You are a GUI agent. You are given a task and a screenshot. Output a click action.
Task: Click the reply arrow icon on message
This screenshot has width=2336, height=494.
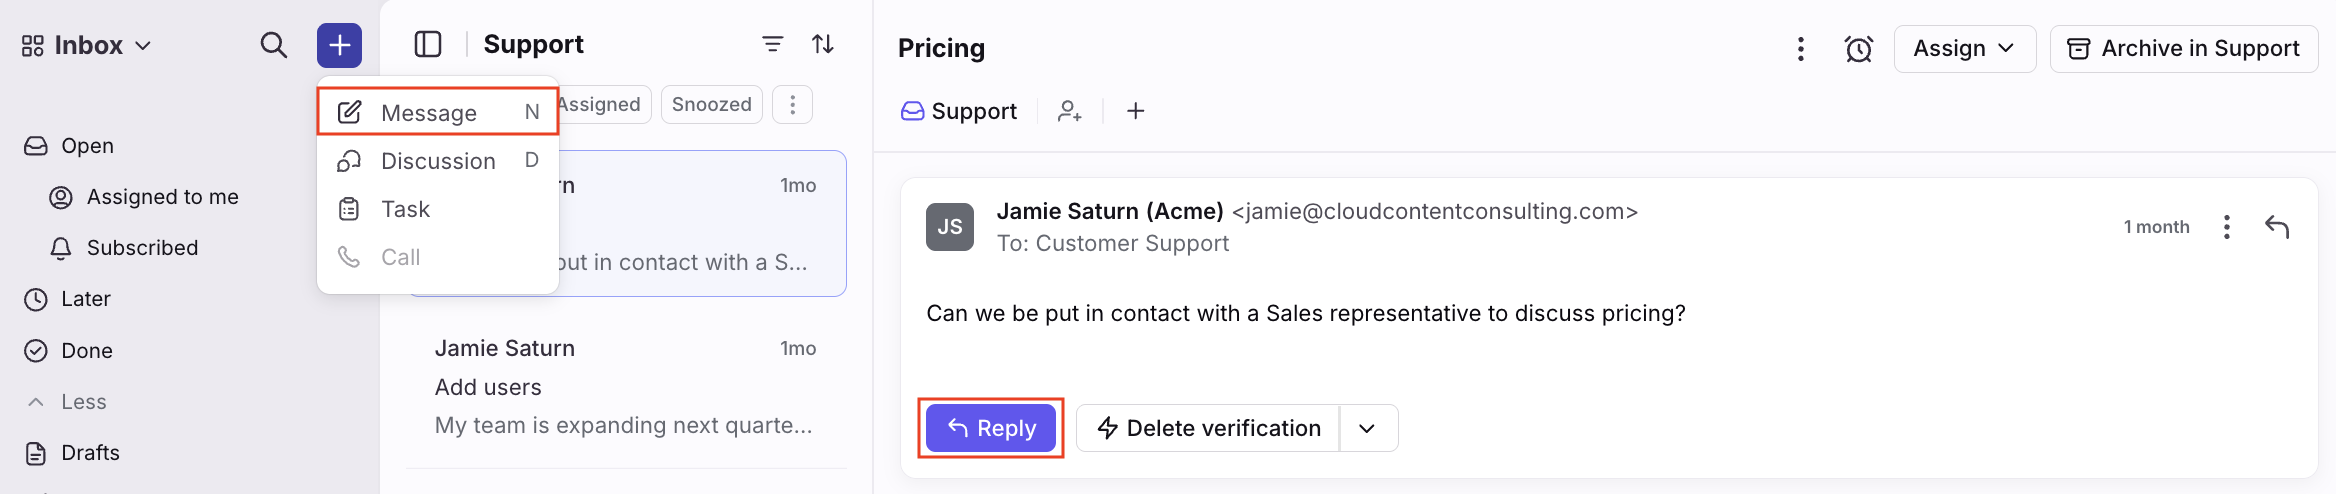pyautogui.click(x=2277, y=227)
